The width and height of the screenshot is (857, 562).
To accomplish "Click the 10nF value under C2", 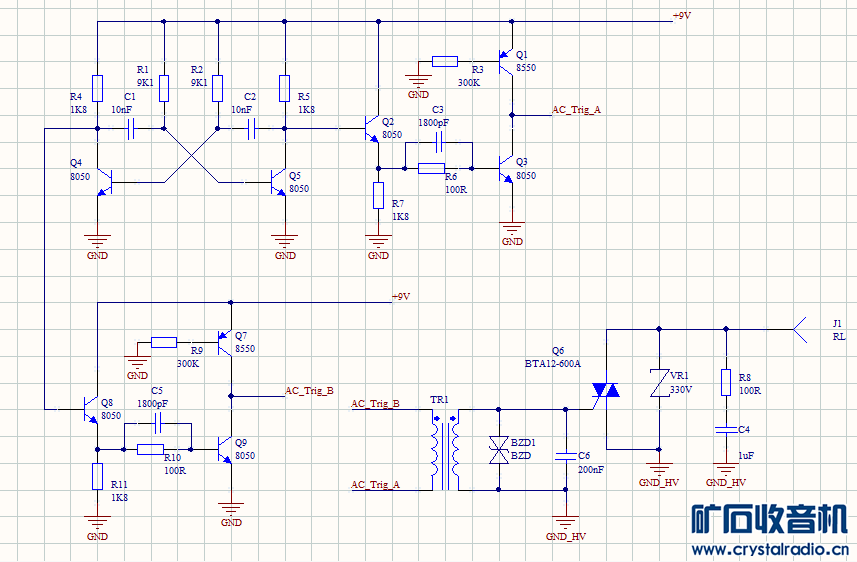I will coord(242,109).
